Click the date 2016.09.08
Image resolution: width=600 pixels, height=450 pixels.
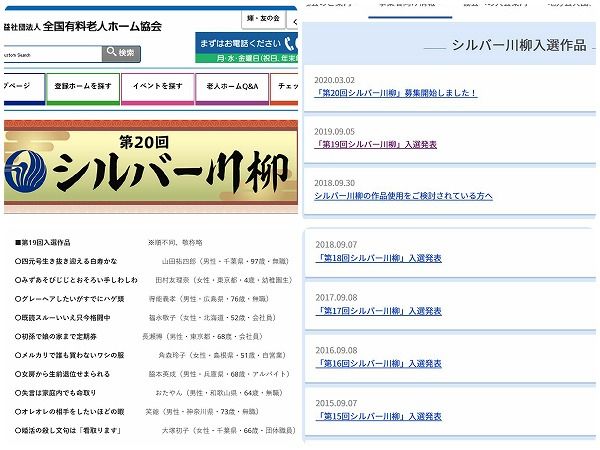pyautogui.click(x=336, y=350)
